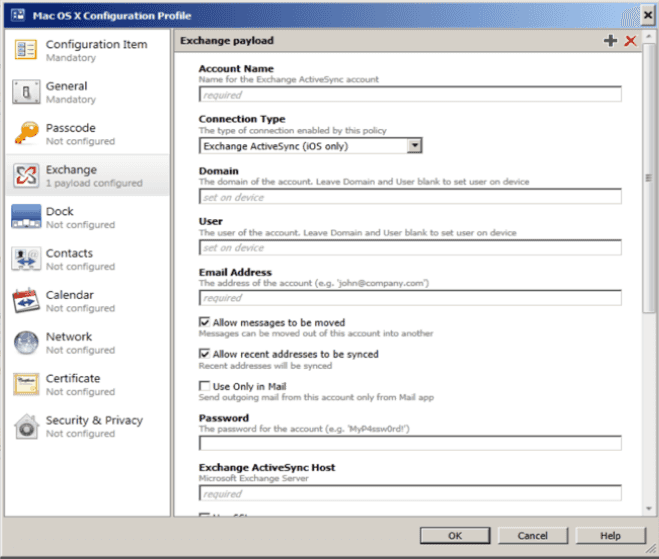The image size is (659, 559).
Task: Open the Contacts section label
Action: click(x=69, y=253)
